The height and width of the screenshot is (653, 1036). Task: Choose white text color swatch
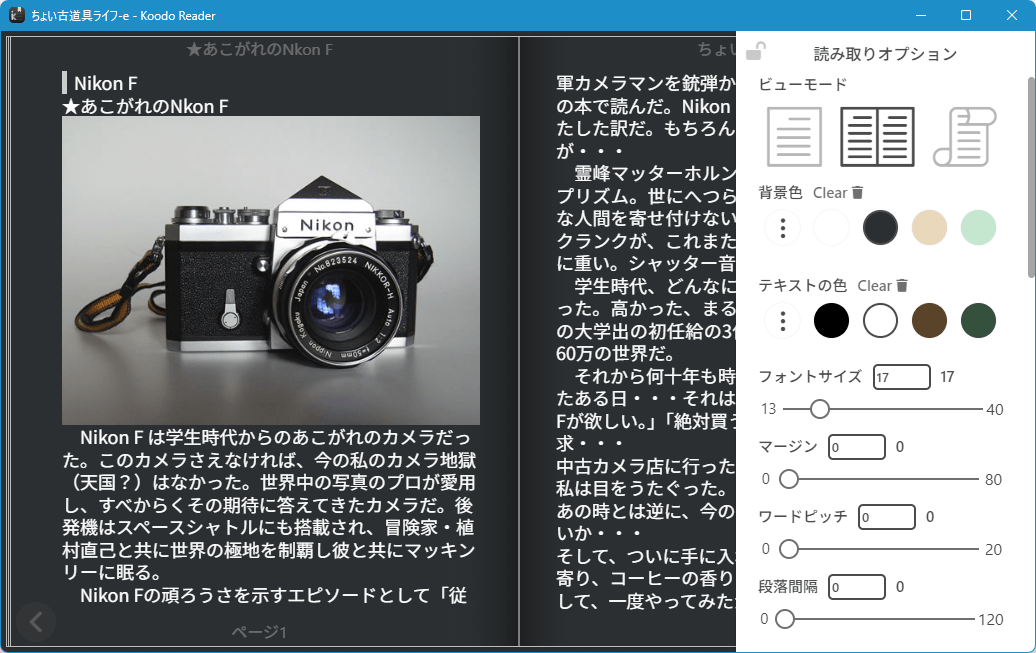point(880,321)
